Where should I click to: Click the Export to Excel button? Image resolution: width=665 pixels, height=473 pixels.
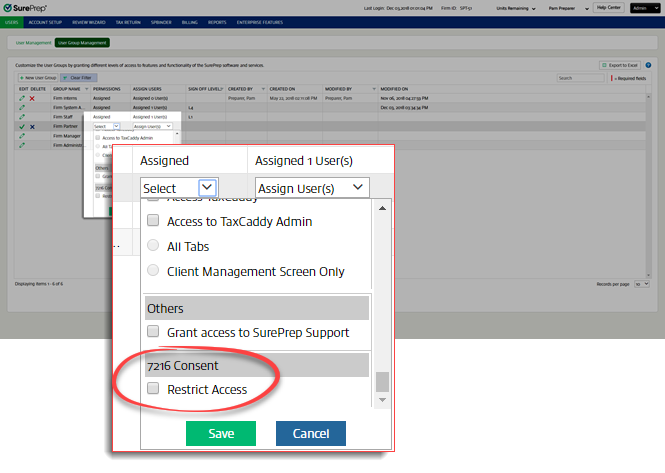tap(620, 65)
